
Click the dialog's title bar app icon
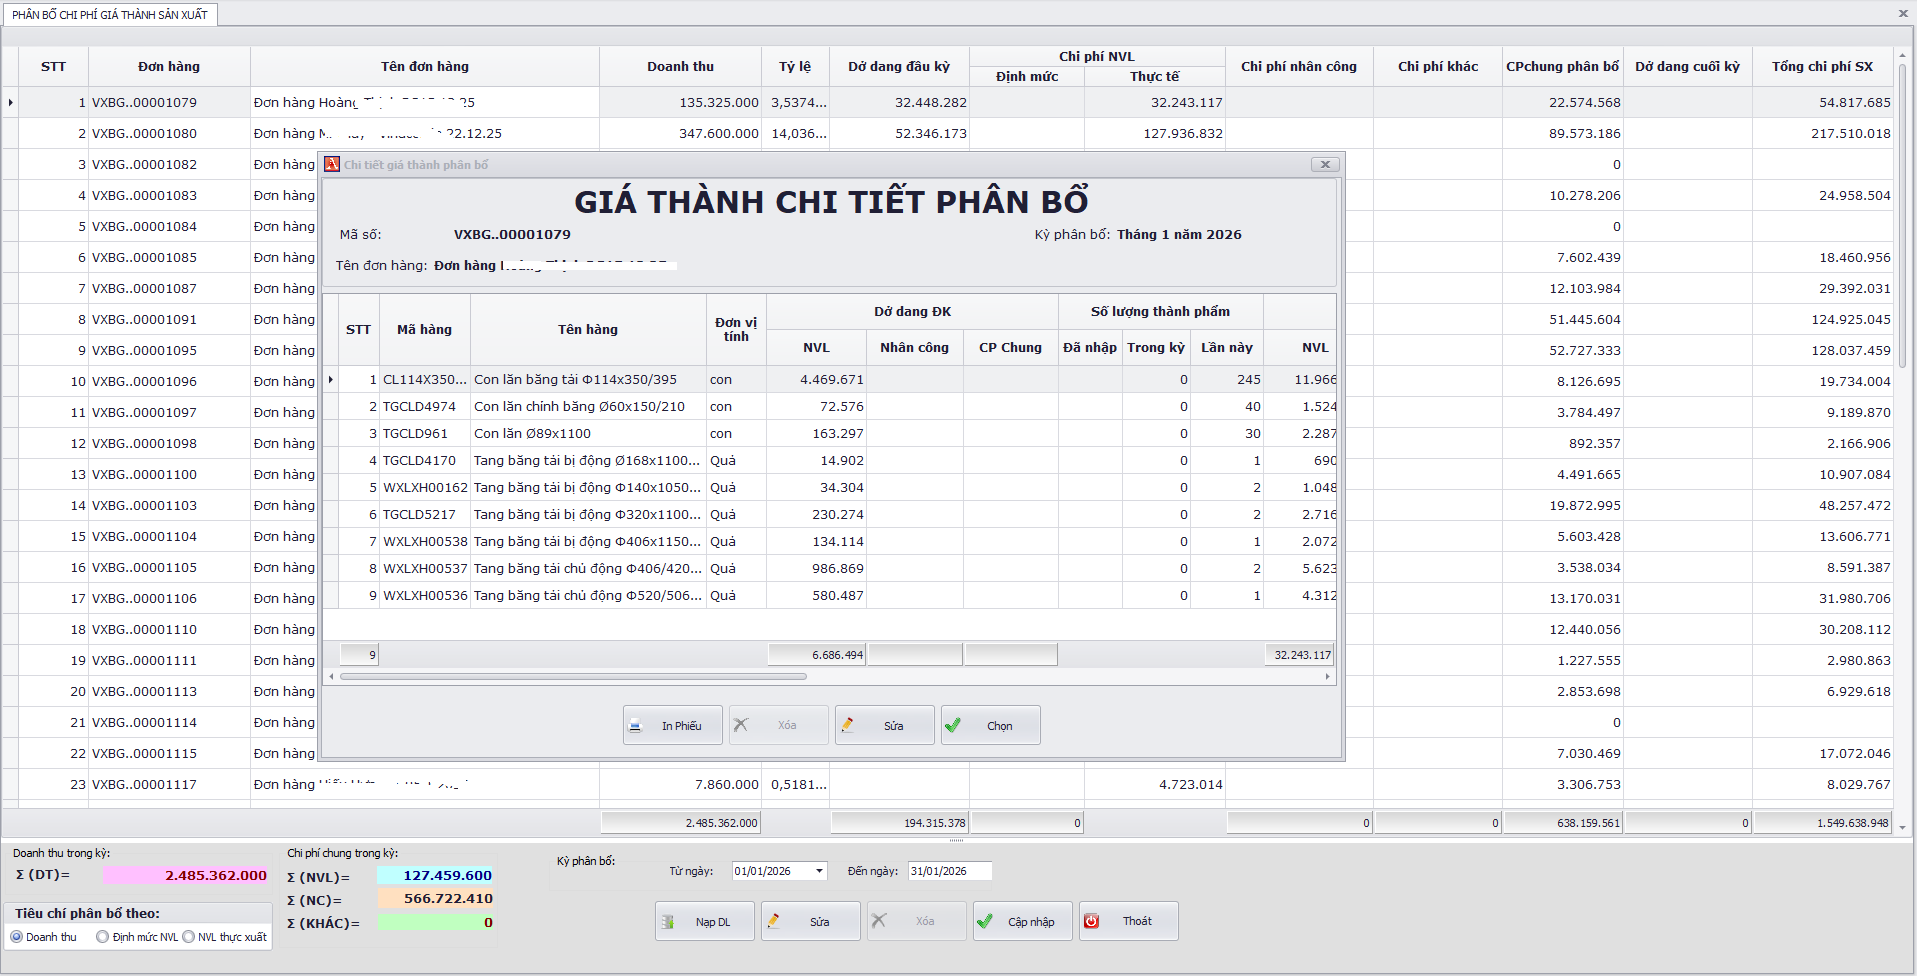coord(332,165)
